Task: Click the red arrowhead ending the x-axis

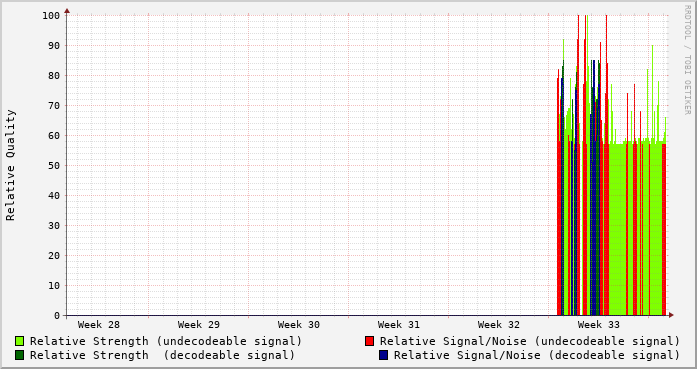Action: (x=671, y=315)
